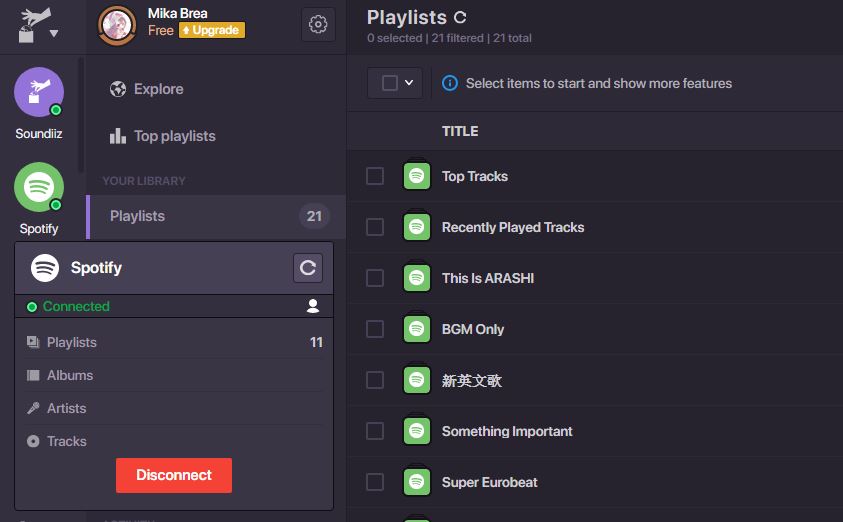Viewport: 843px width, 522px height.
Task: Open Spotify Tracks in popup
Action: tap(174, 441)
